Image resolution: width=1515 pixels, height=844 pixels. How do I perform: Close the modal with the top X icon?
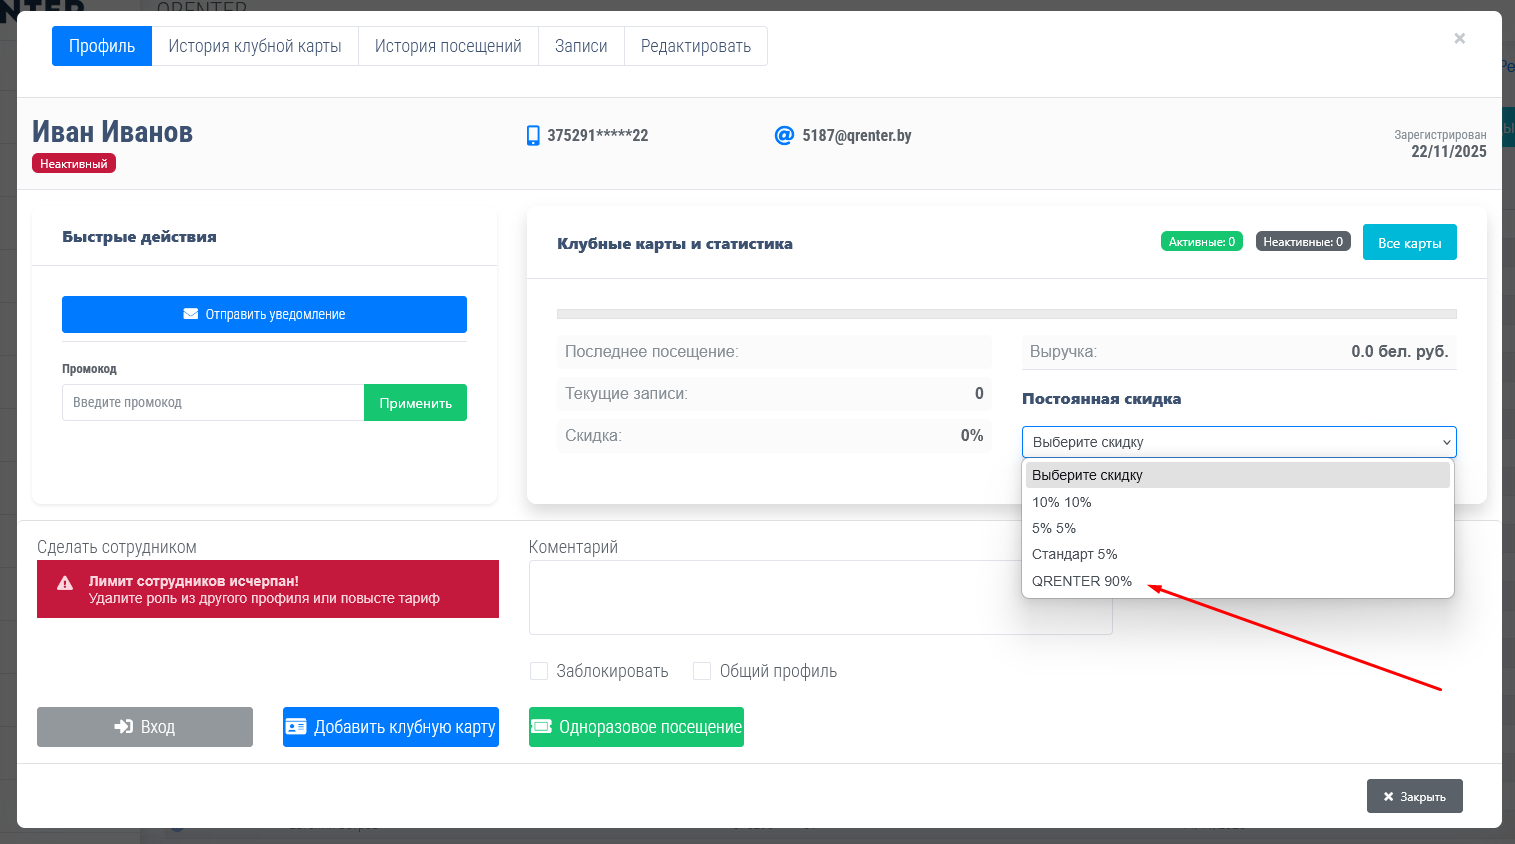[1459, 39]
